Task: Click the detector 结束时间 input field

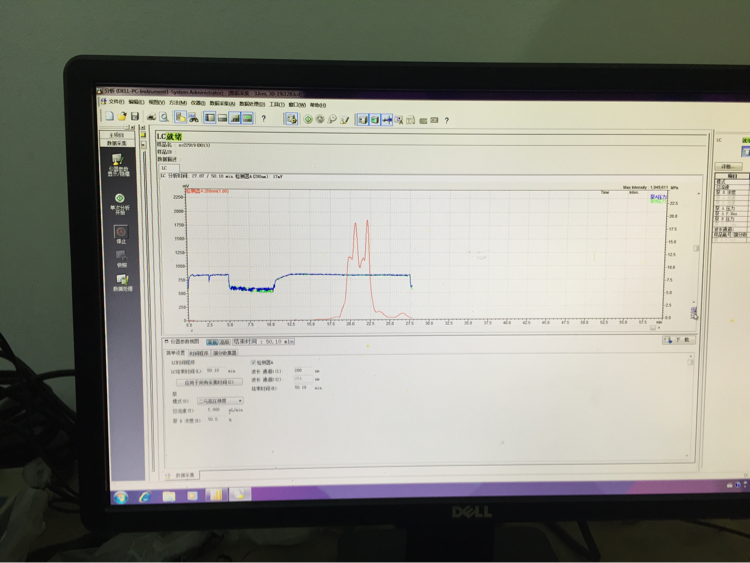Action: click(303, 388)
